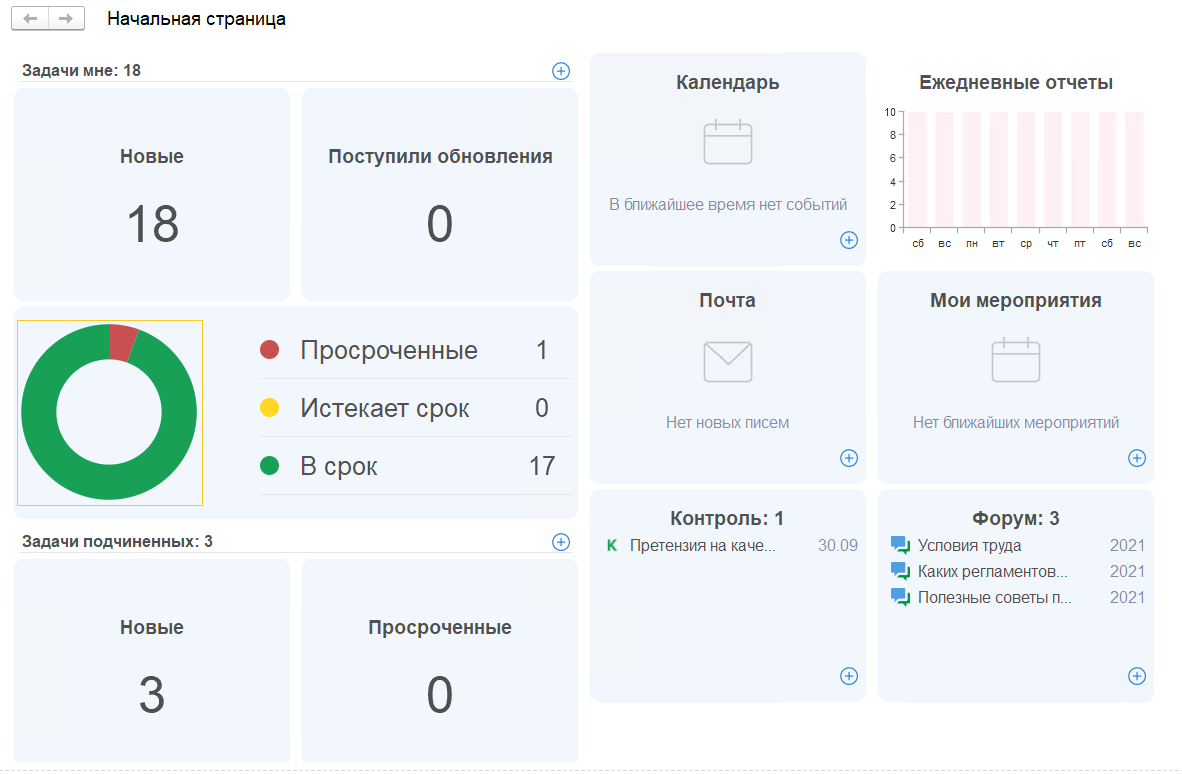Open forum topic Условия труда

[969, 546]
